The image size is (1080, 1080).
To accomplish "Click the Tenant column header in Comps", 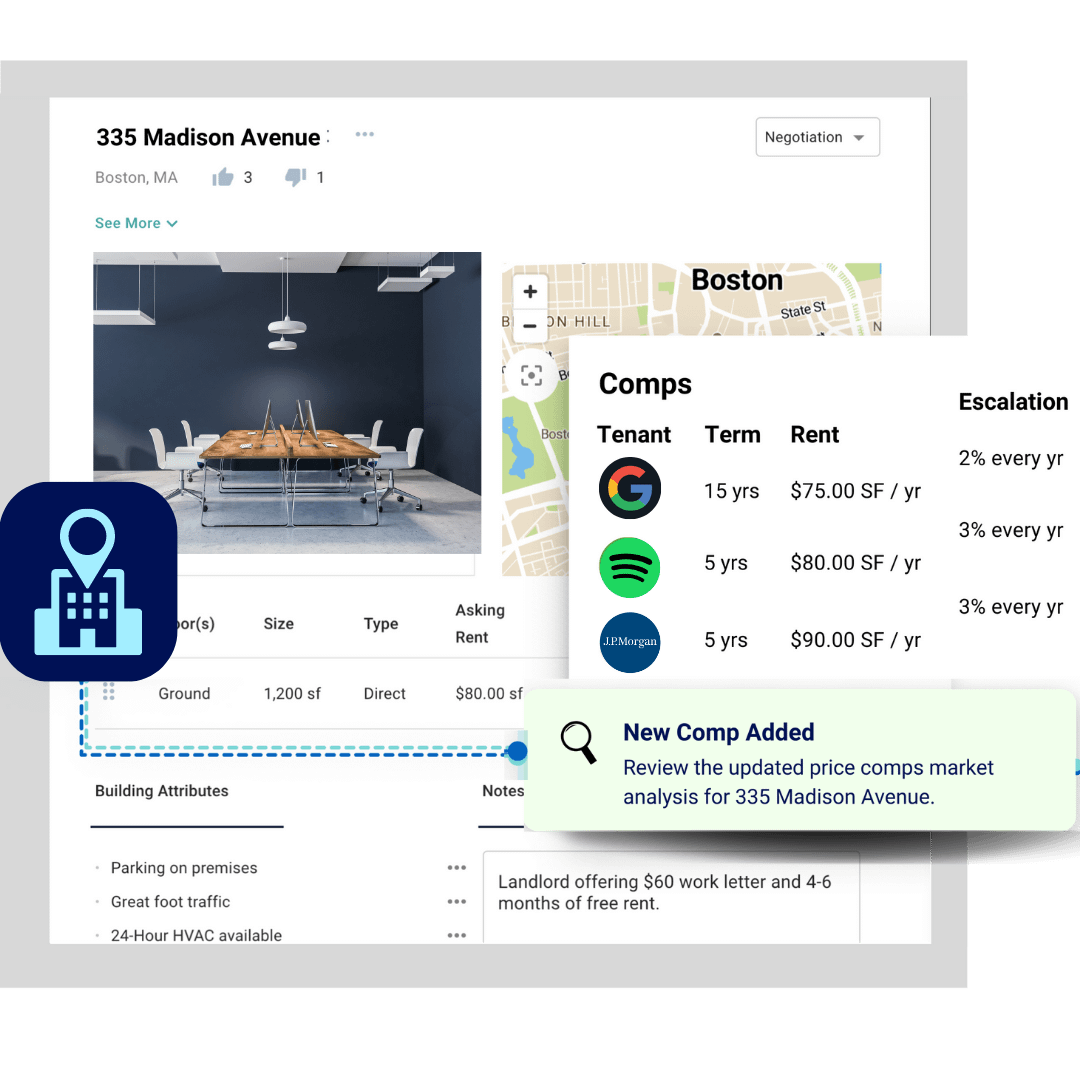I will pyautogui.click(x=634, y=435).
